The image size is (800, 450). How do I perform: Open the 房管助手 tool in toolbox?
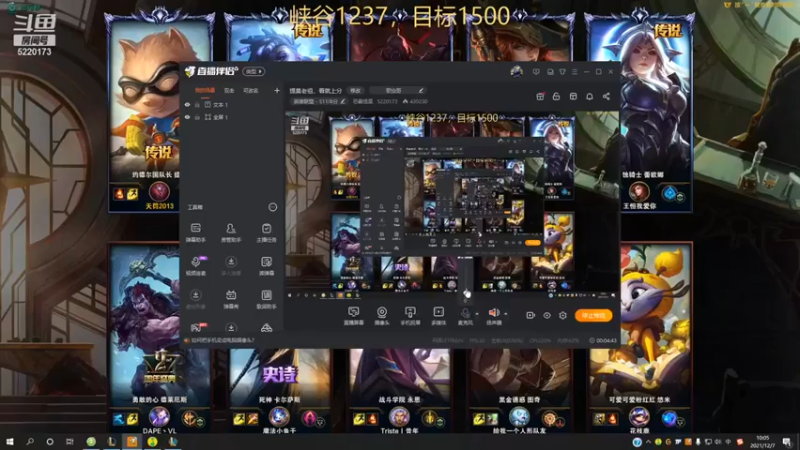(231, 232)
